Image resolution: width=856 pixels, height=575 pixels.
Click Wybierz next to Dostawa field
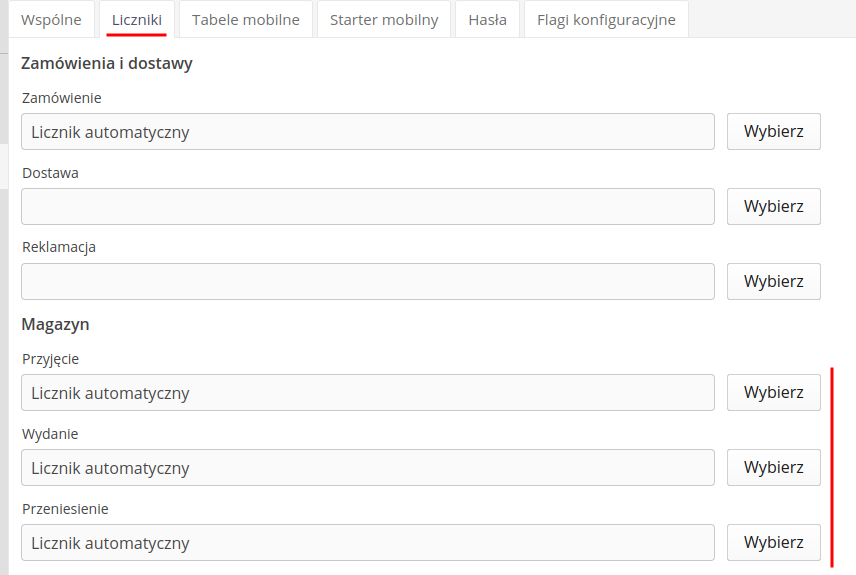pos(773,207)
